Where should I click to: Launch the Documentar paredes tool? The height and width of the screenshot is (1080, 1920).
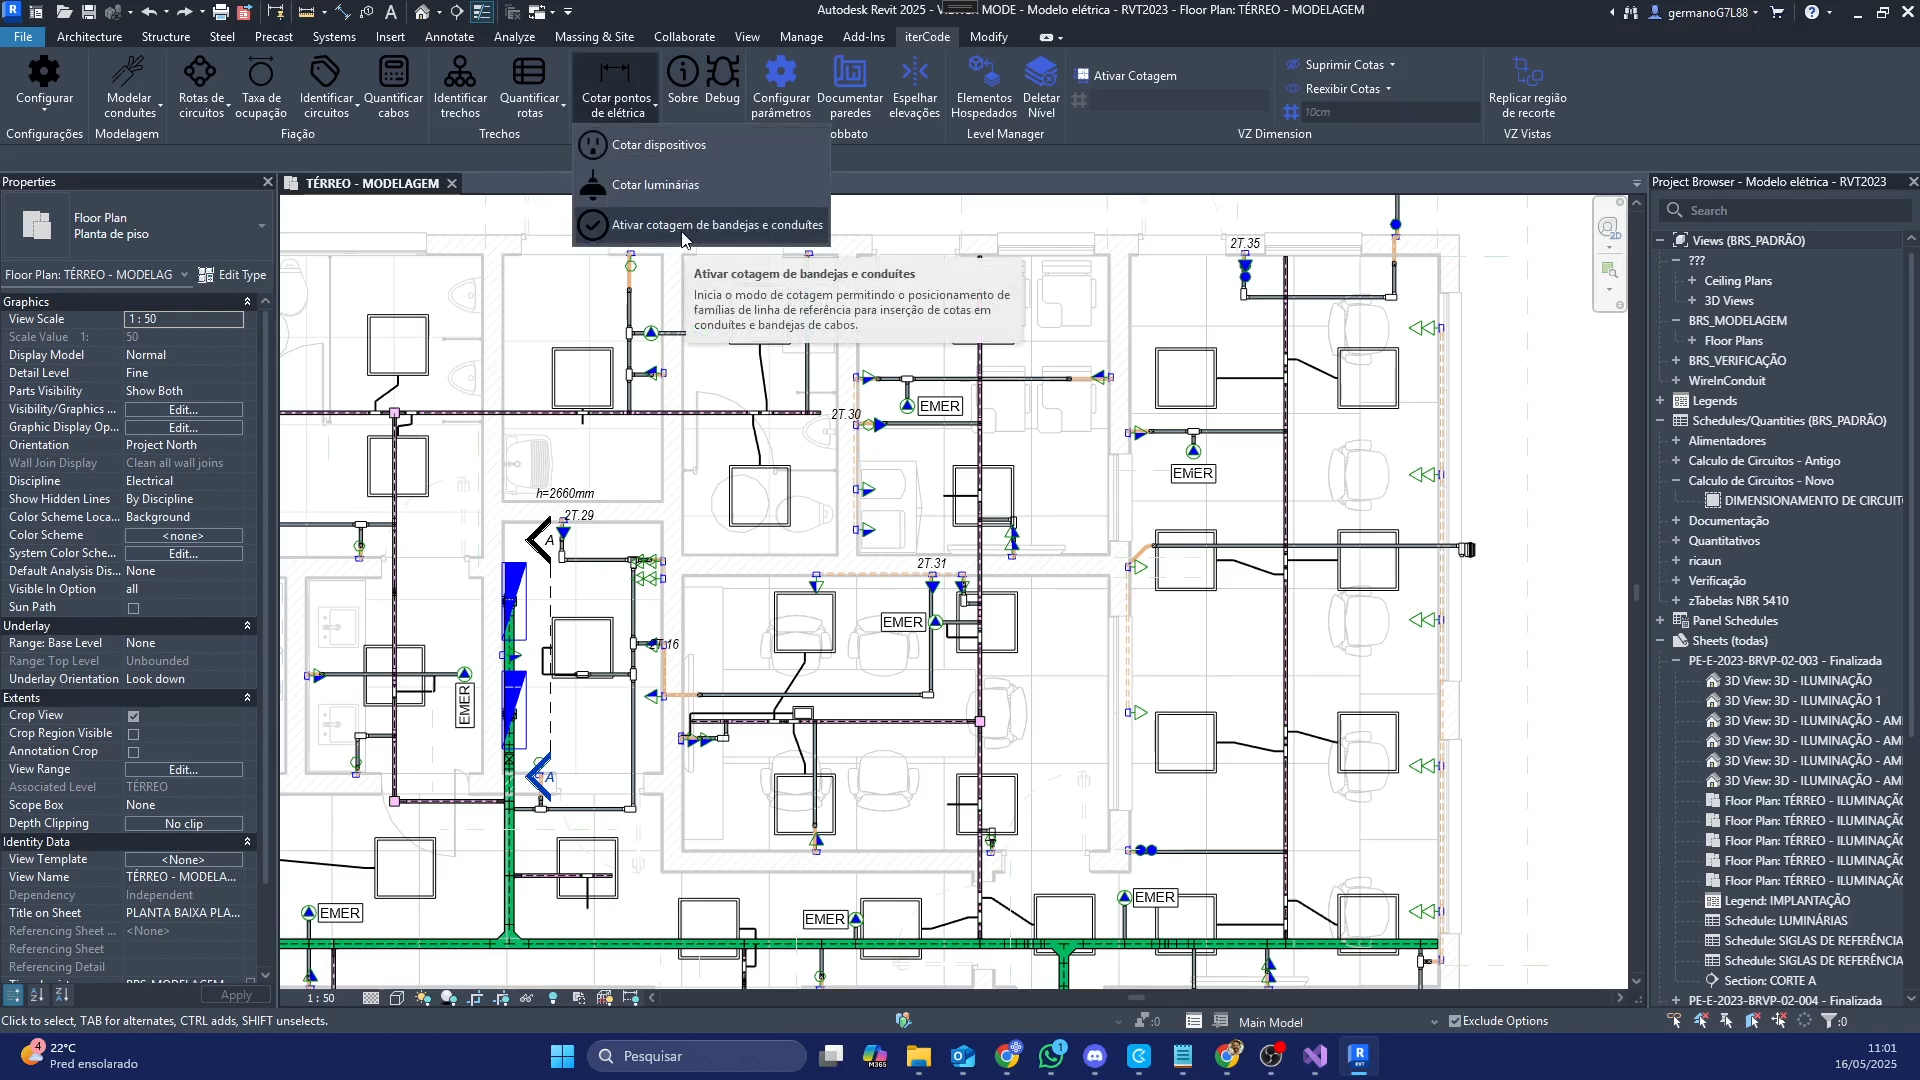849,73
